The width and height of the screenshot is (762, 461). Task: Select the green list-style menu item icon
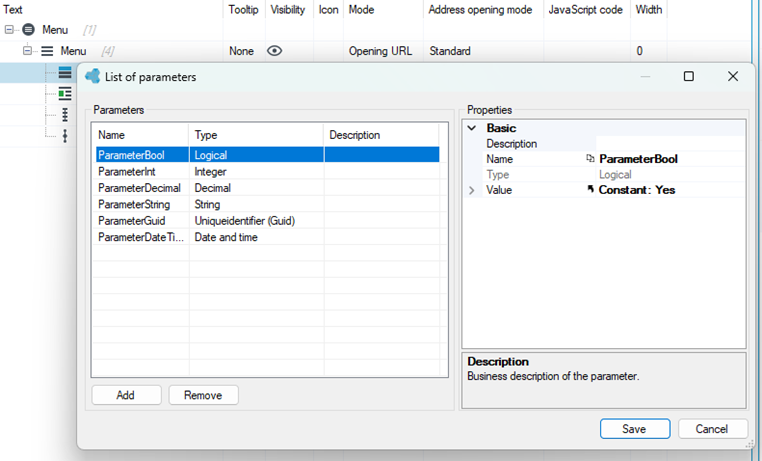pos(65,93)
